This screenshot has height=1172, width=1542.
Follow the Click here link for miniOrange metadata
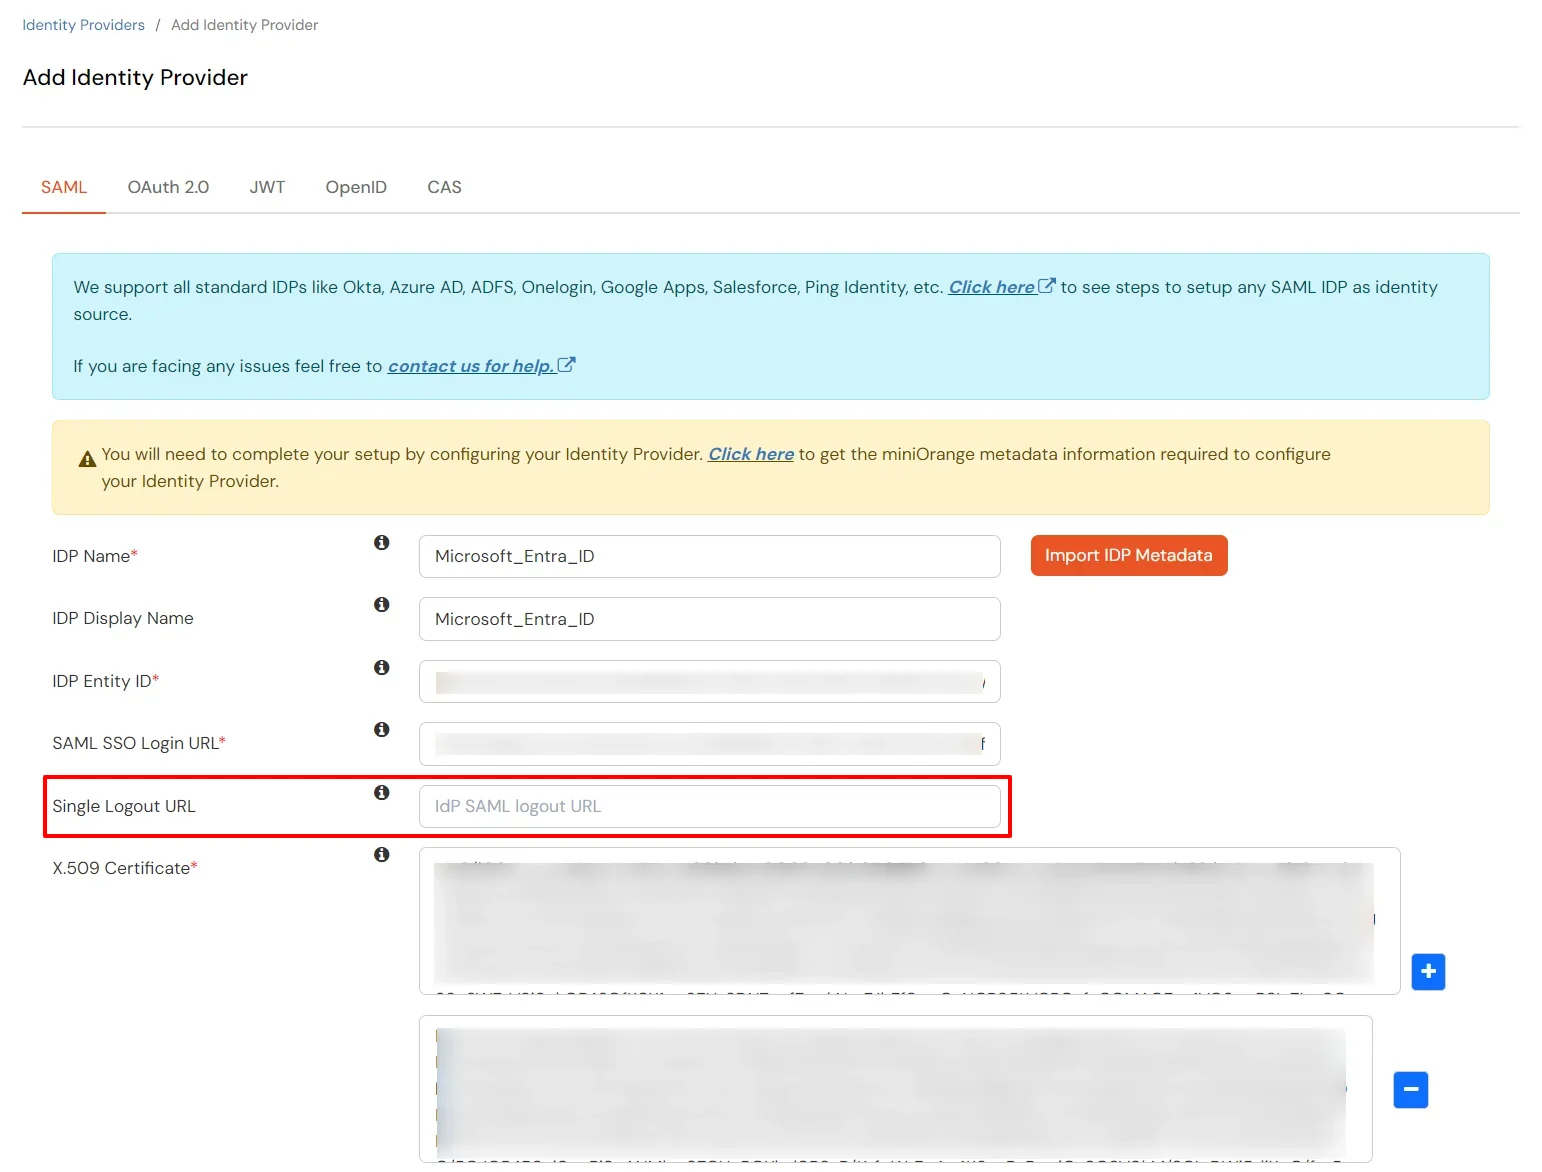pyautogui.click(x=750, y=454)
